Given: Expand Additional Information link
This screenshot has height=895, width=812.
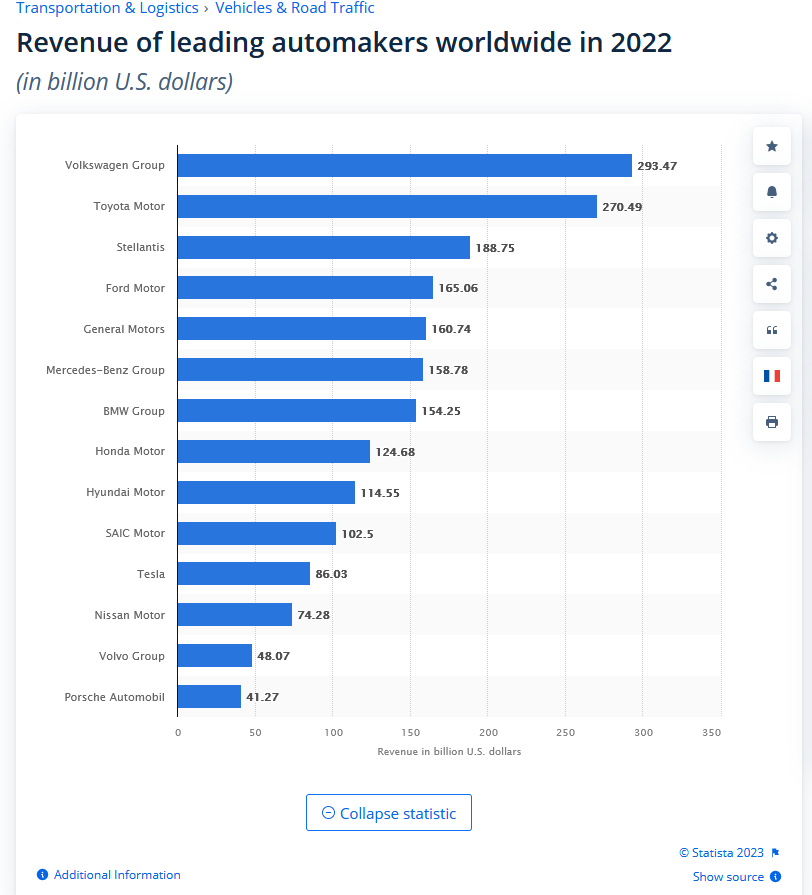Looking at the screenshot, I should point(117,875).
